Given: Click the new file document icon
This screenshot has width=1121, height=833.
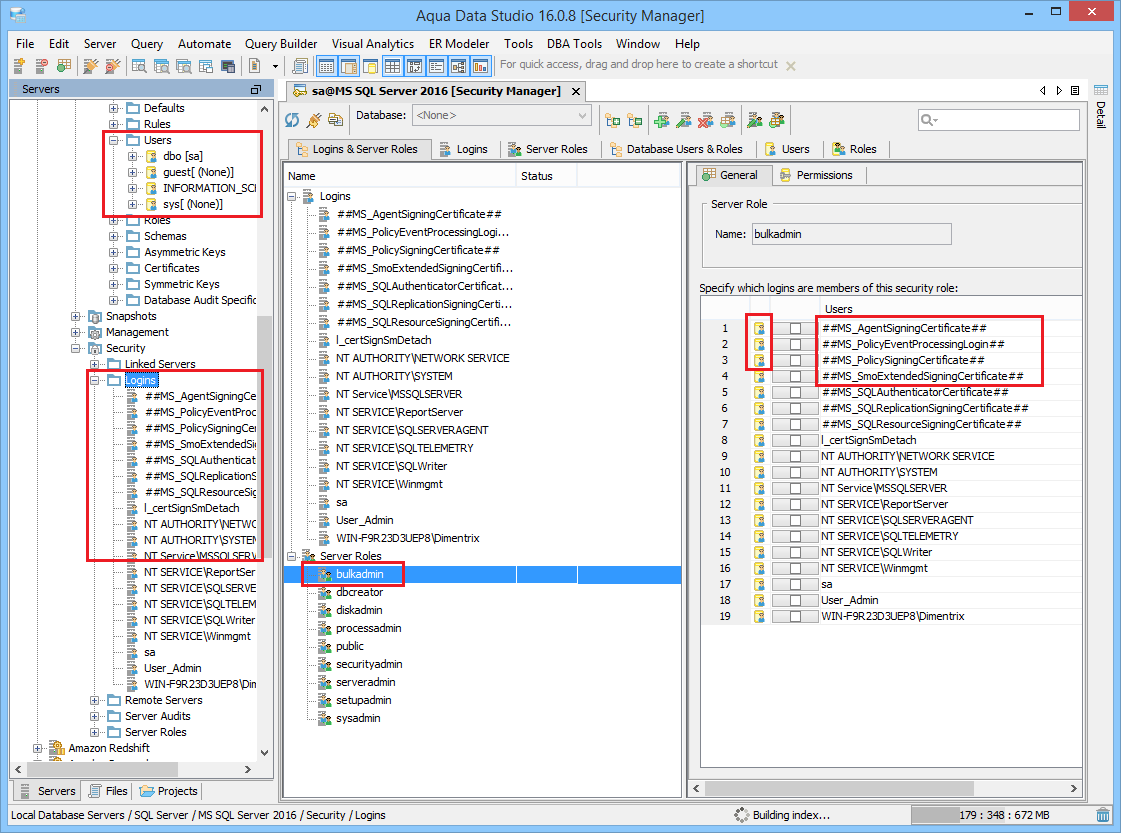Looking at the screenshot, I should (255, 66).
